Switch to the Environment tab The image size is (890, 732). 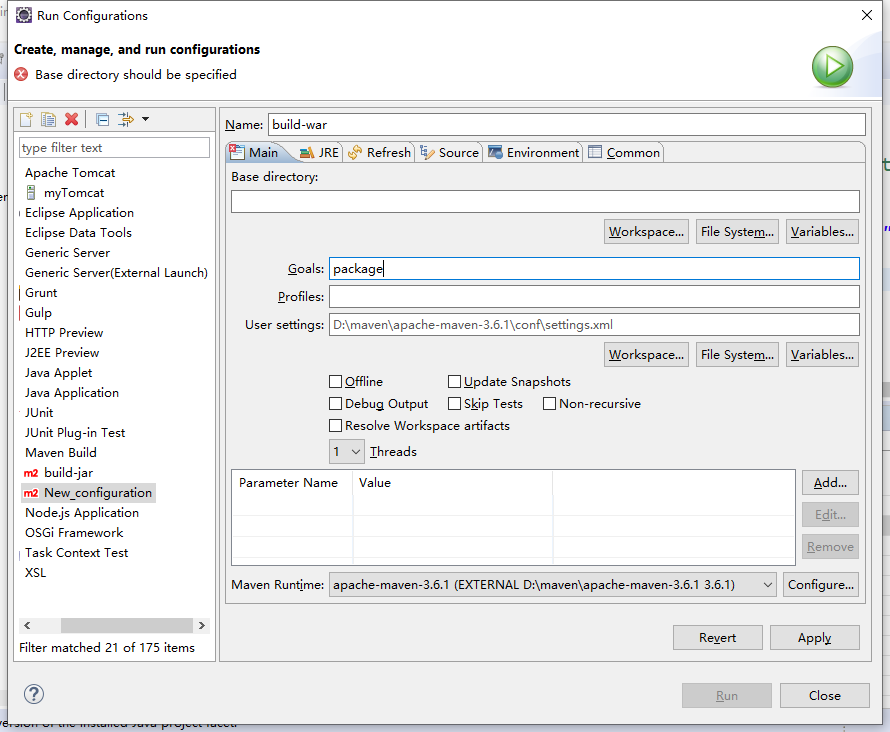pyautogui.click(x=534, y=153)
